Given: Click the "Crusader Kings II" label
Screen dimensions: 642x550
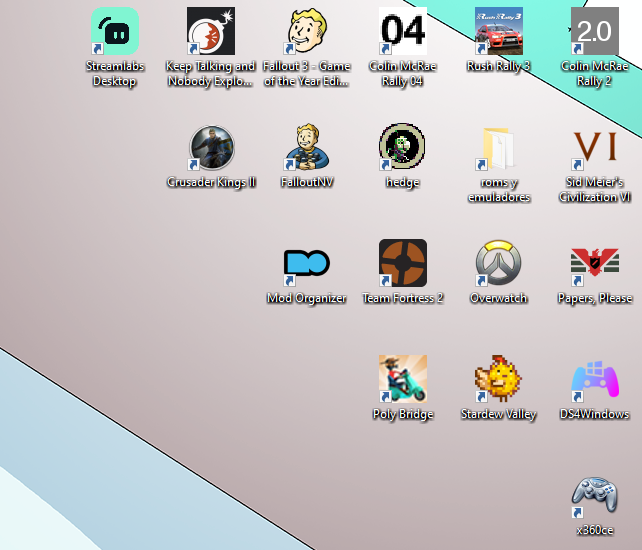Looking at the screenshot, I should pyautogui.click(x=211, y=182).
